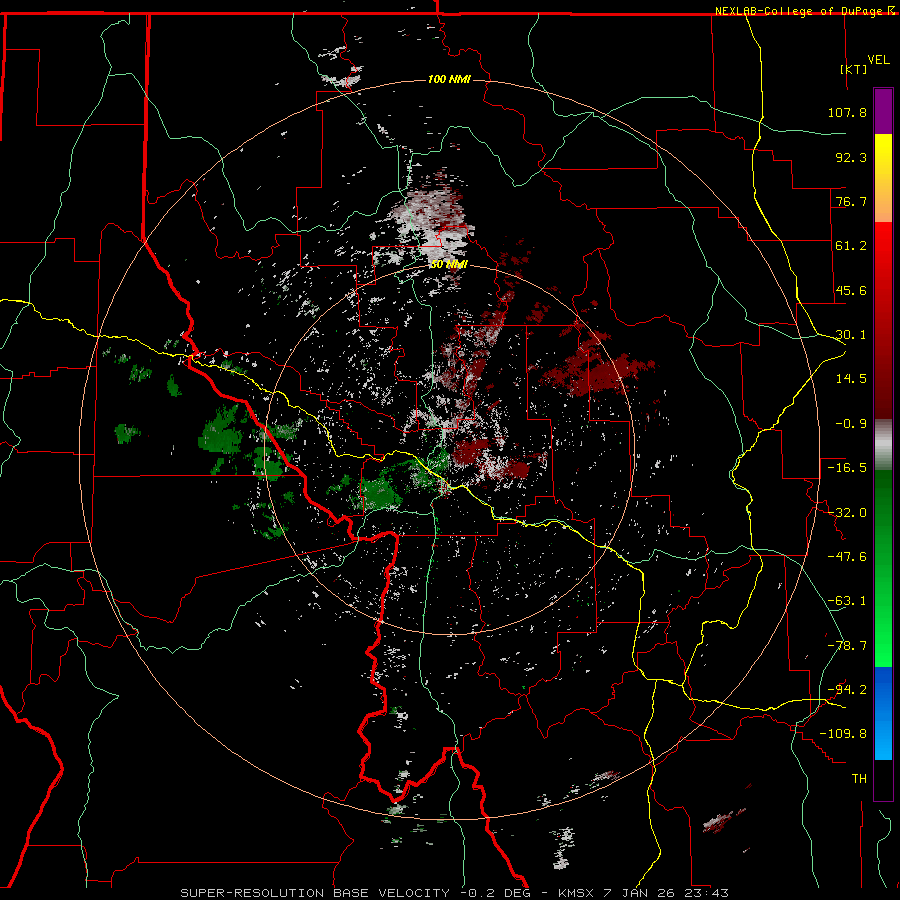The width and height of the screenshot is (900, 900).
Task: Click the gray near-zero segment of color bar
Action: [883, 445]
